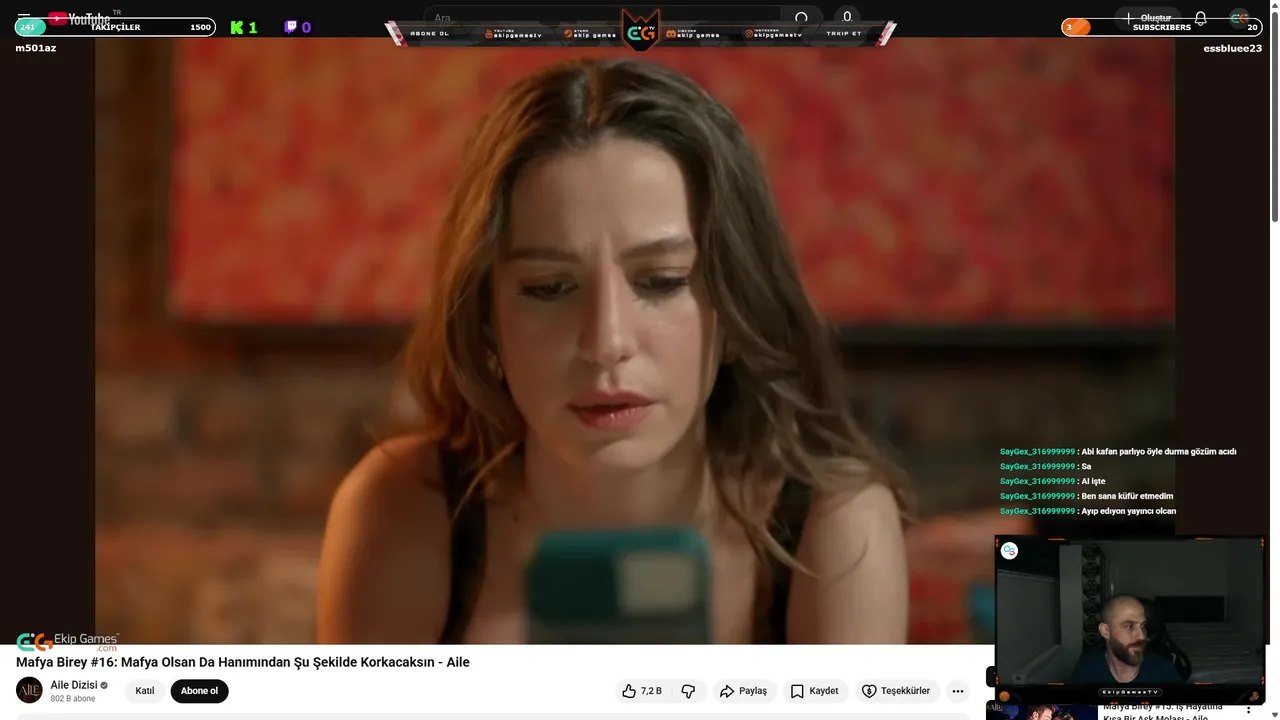Subscribe with the Abone ol button
Image resolution: width=1280 pixels, height=720 pixels.
199,691
